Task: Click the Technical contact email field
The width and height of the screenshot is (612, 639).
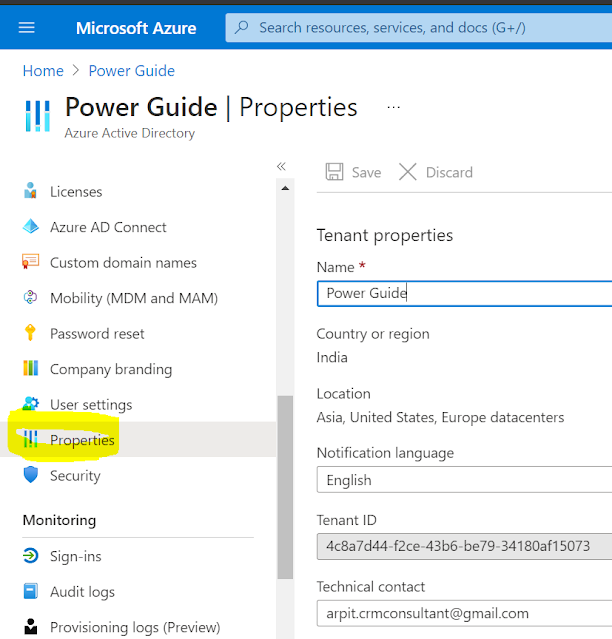Action: click(x=465, y=613)
